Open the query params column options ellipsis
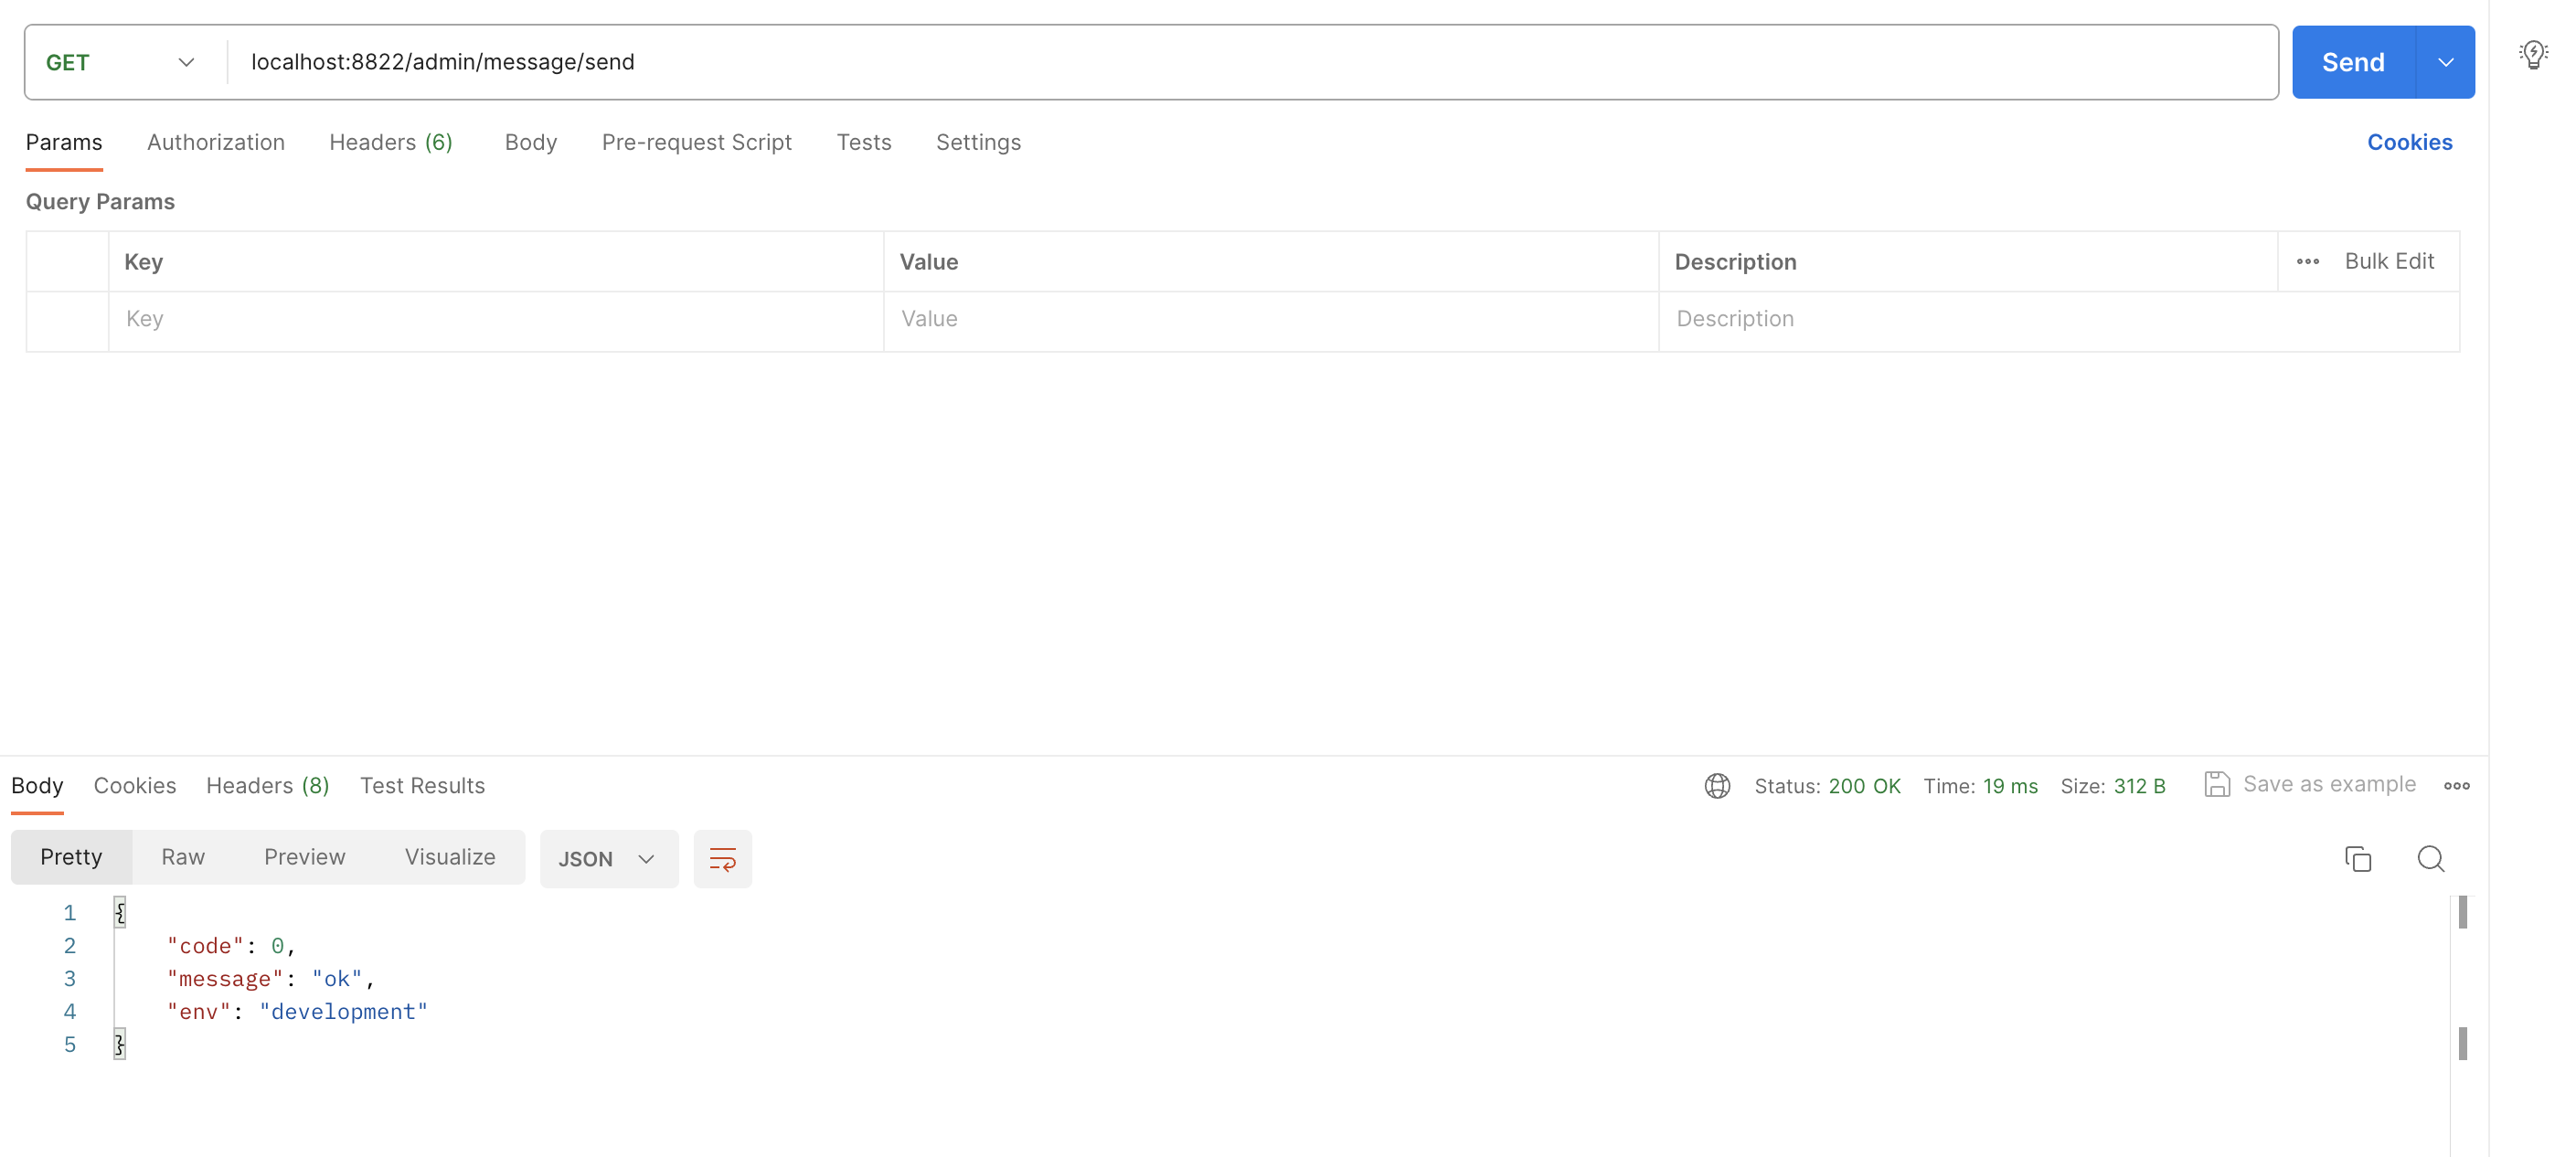 click(2307, 261)
